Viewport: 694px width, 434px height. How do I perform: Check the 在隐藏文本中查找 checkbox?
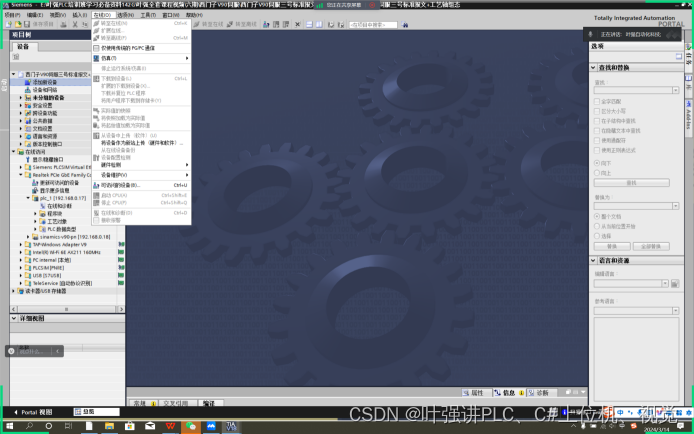pos(597,131)
